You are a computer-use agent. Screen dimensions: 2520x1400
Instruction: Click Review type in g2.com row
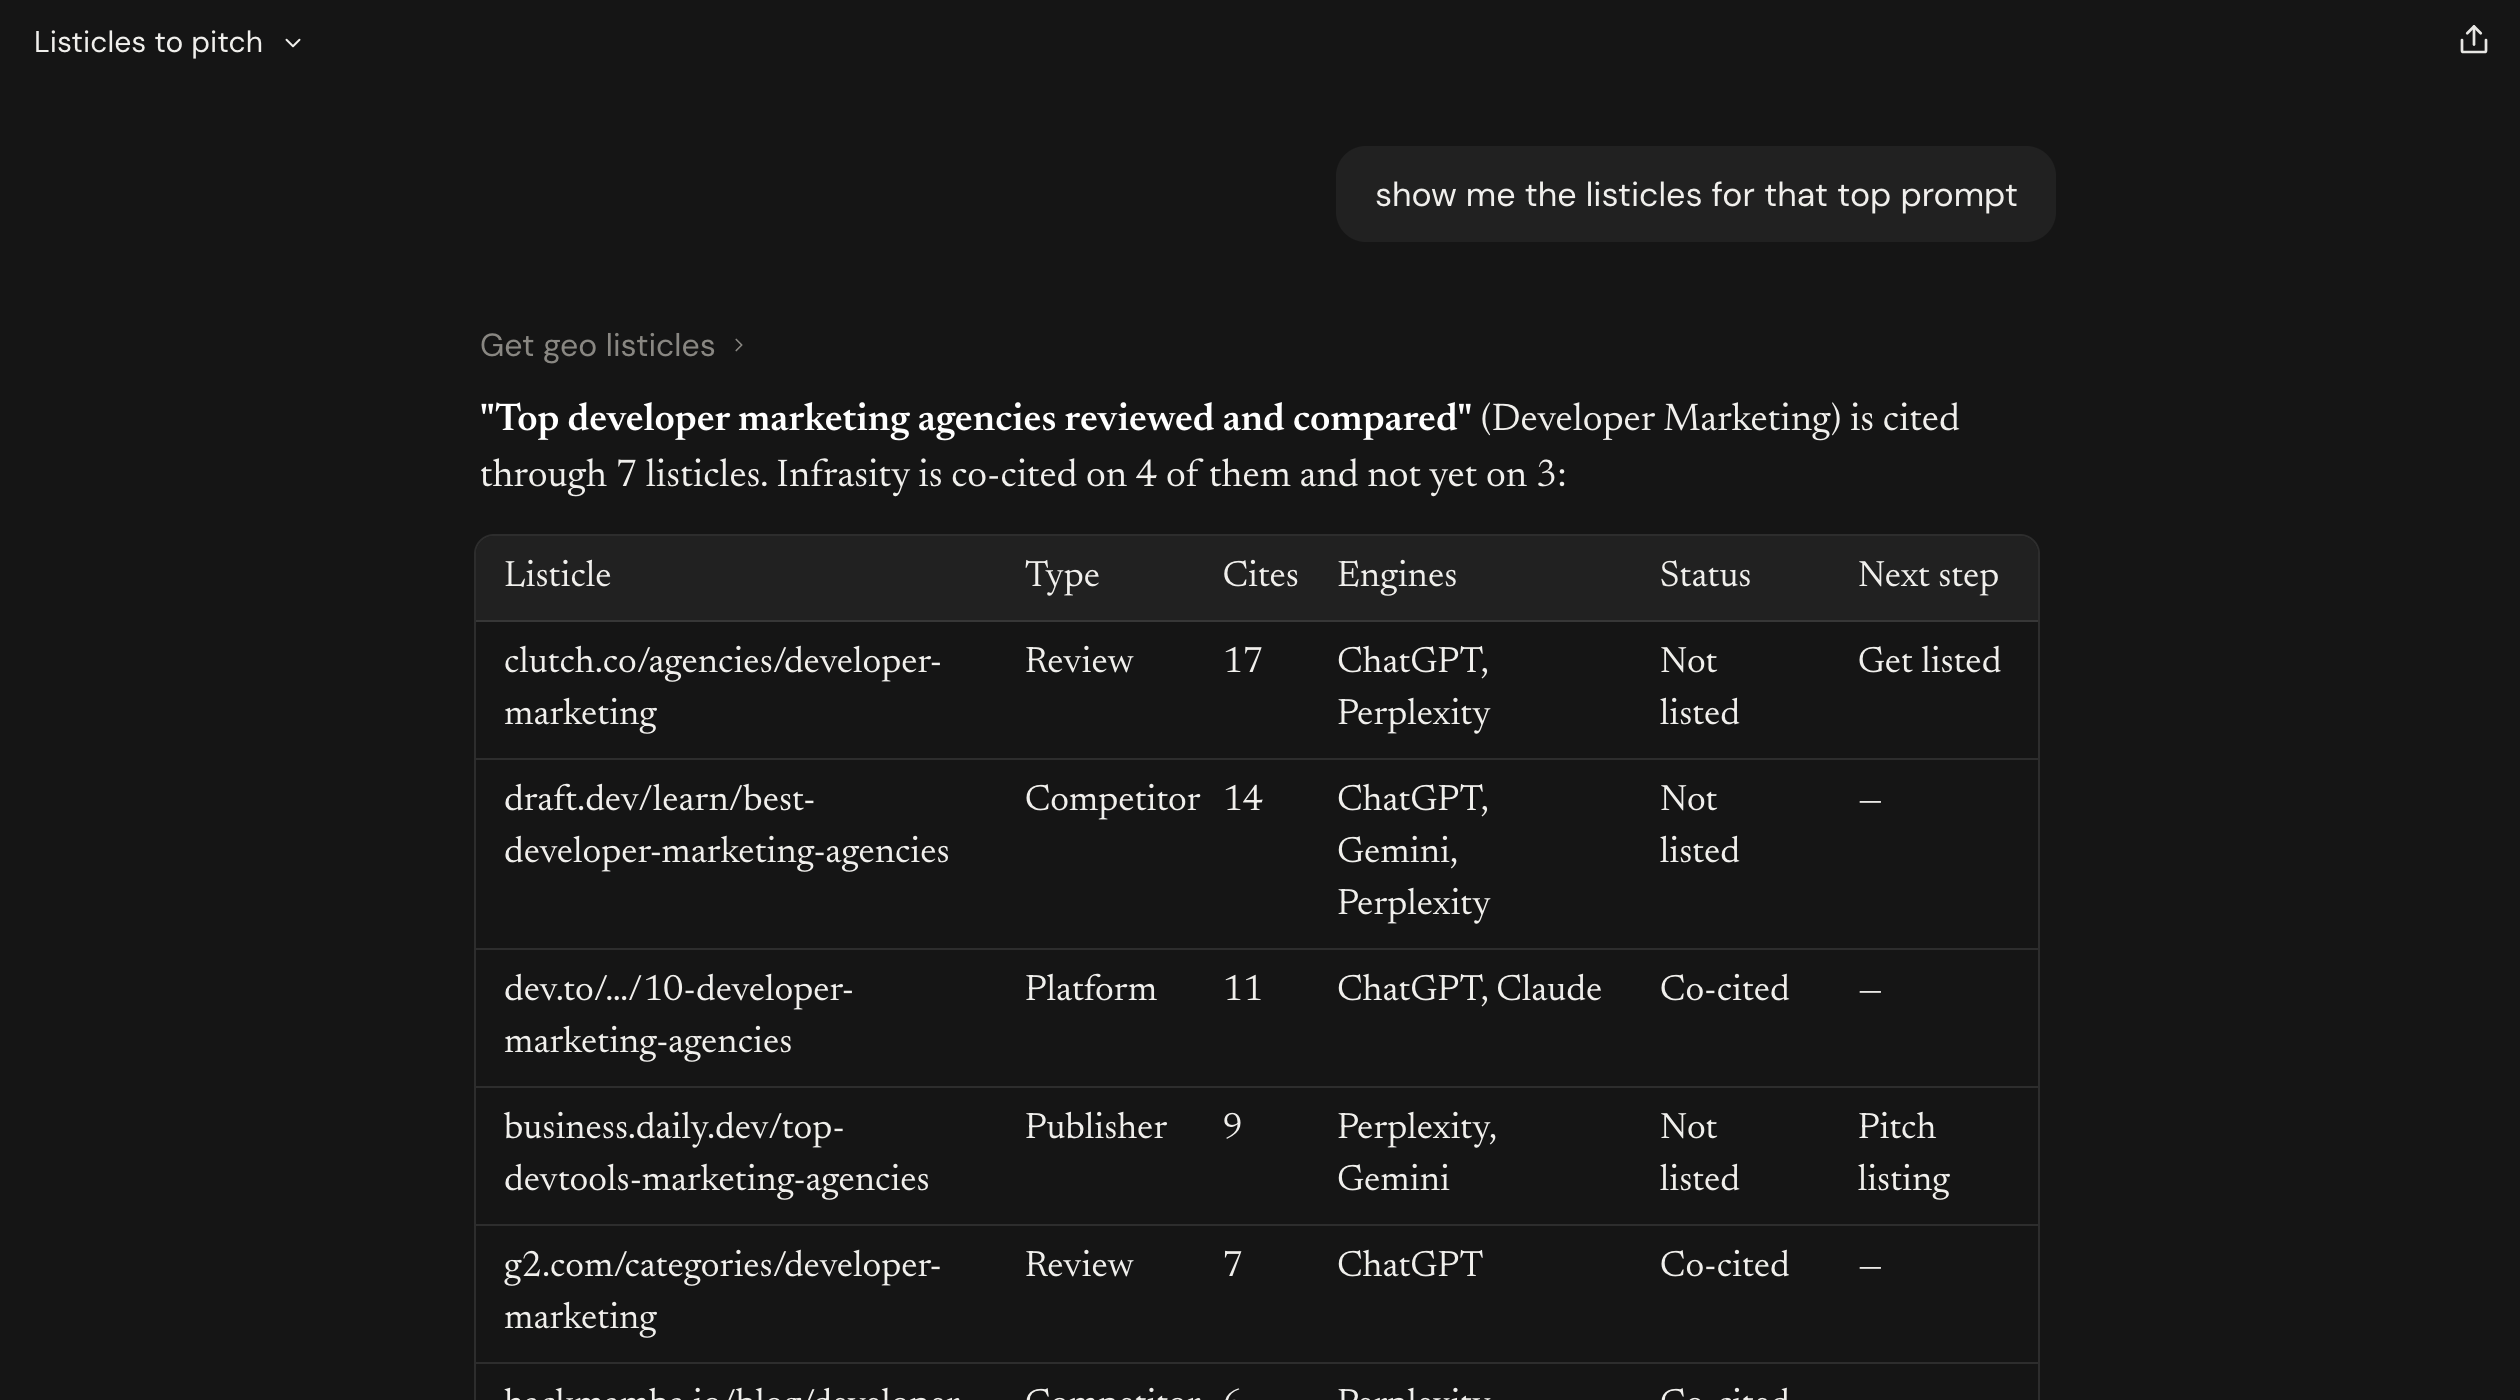[1078, 1264]
